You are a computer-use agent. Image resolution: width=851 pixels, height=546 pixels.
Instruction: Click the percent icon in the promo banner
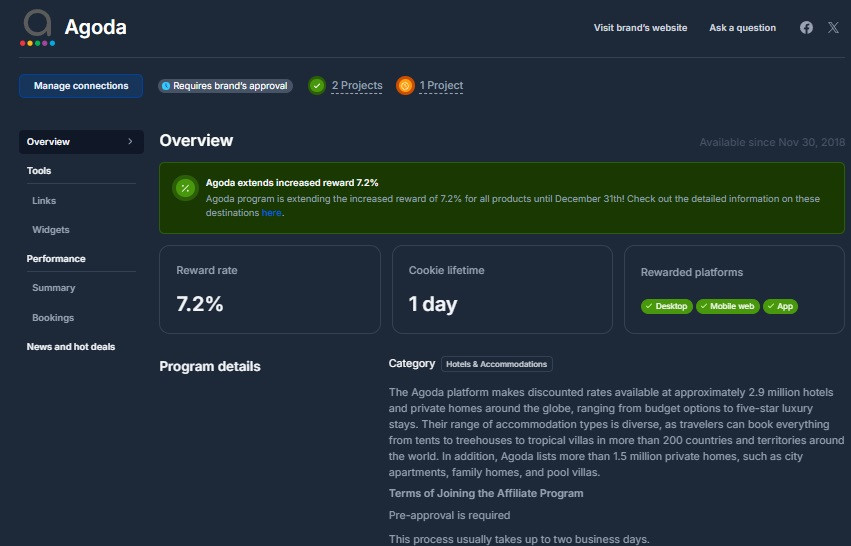tap(185, 189)
